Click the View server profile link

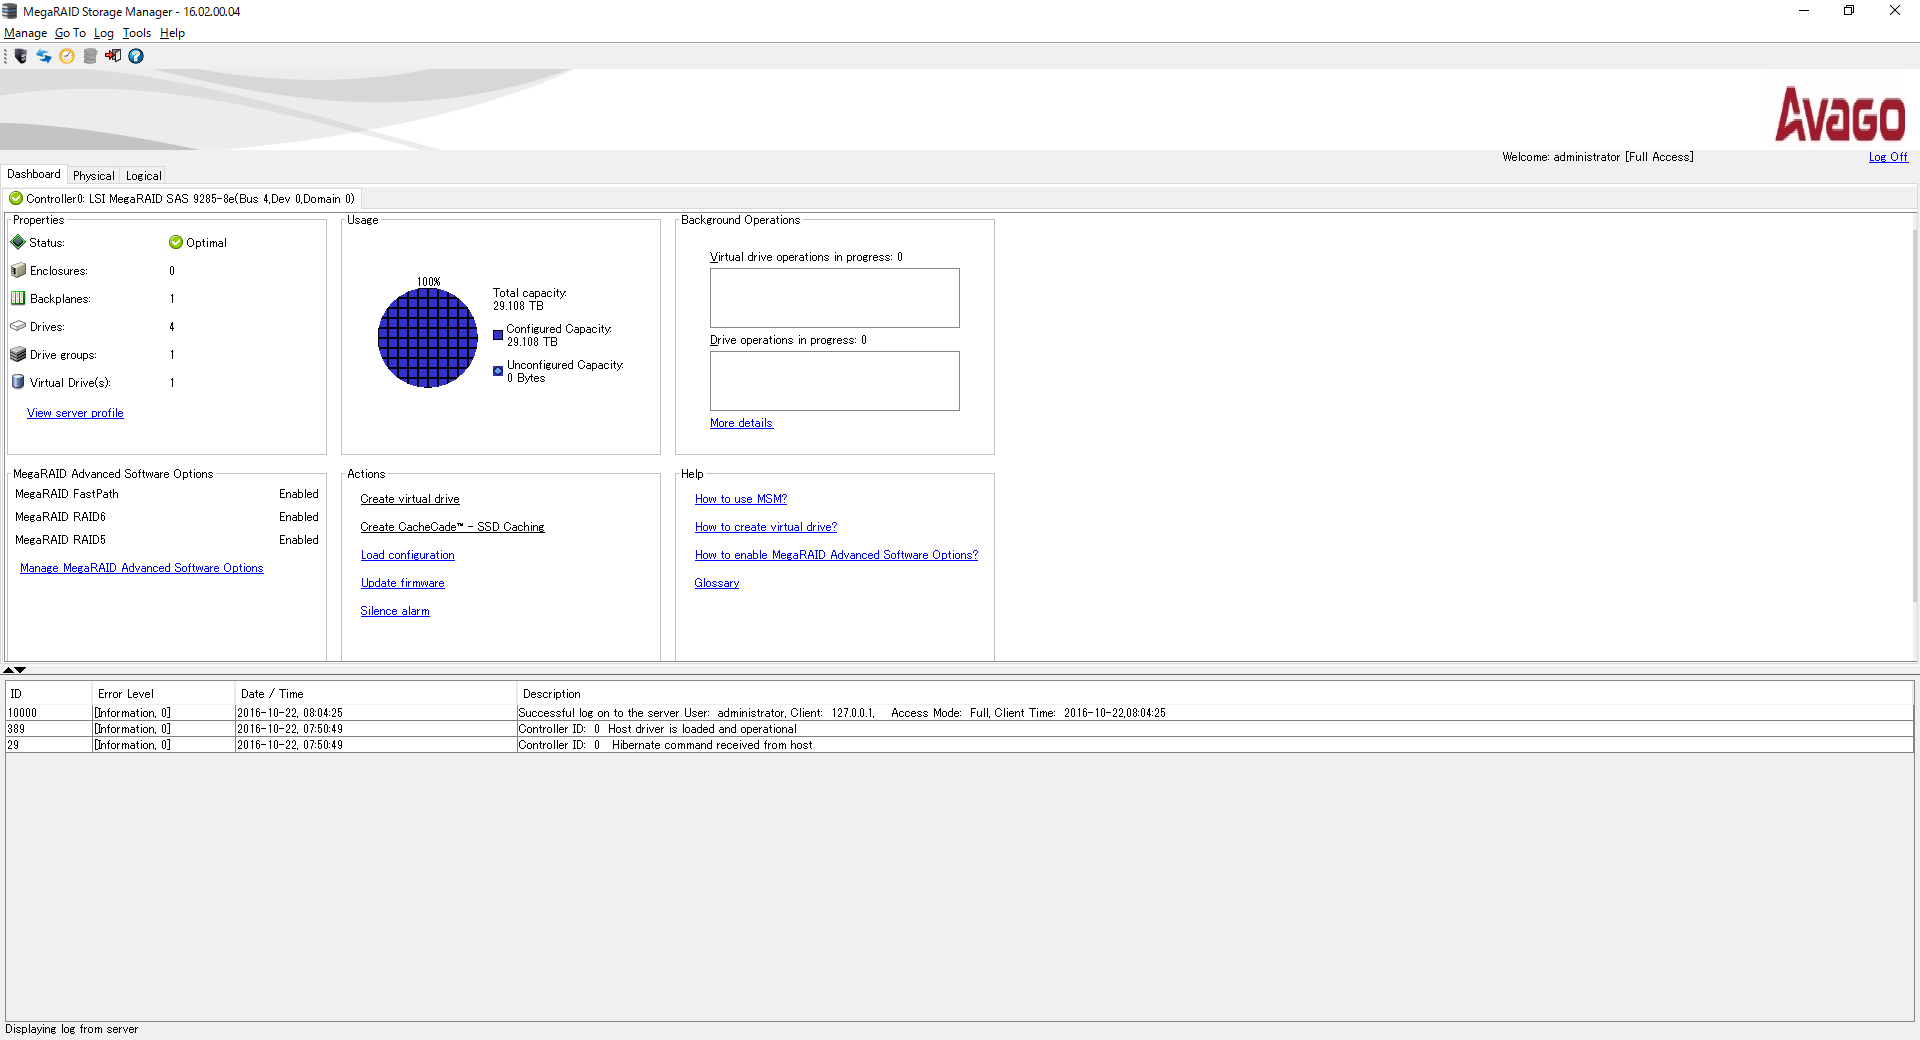point(75,413)
